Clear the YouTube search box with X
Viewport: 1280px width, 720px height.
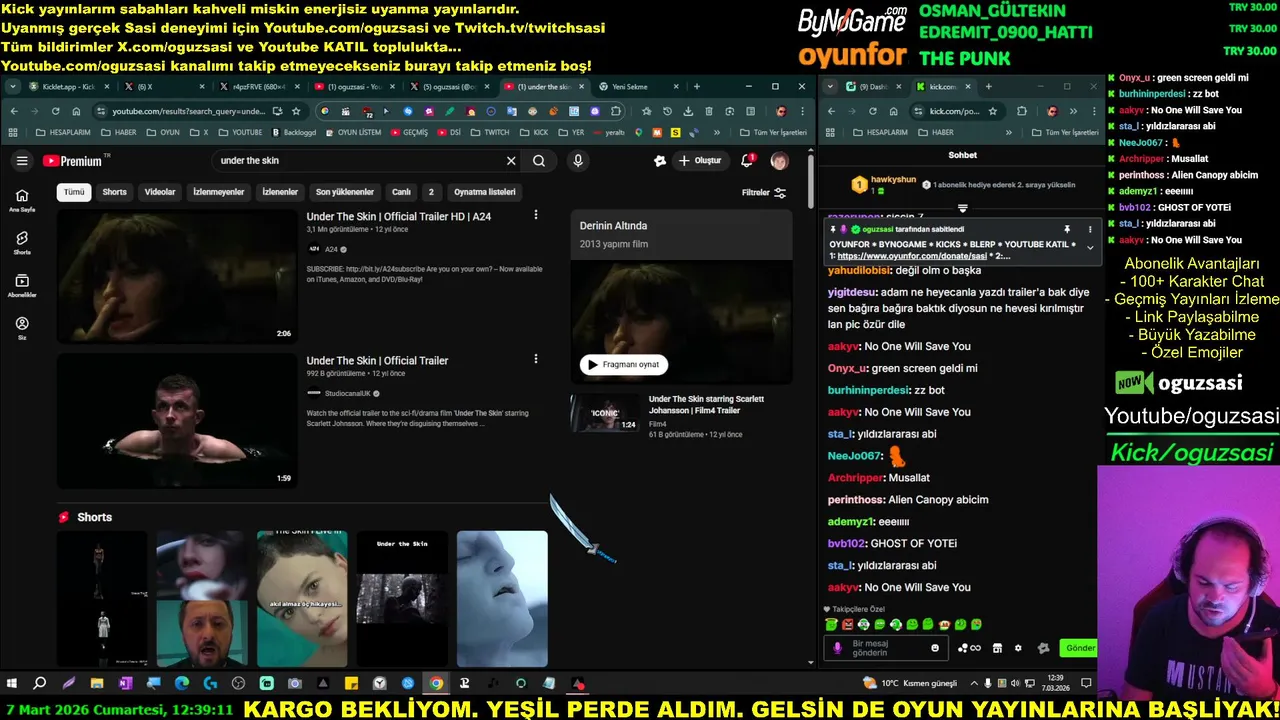click(511, 161)
